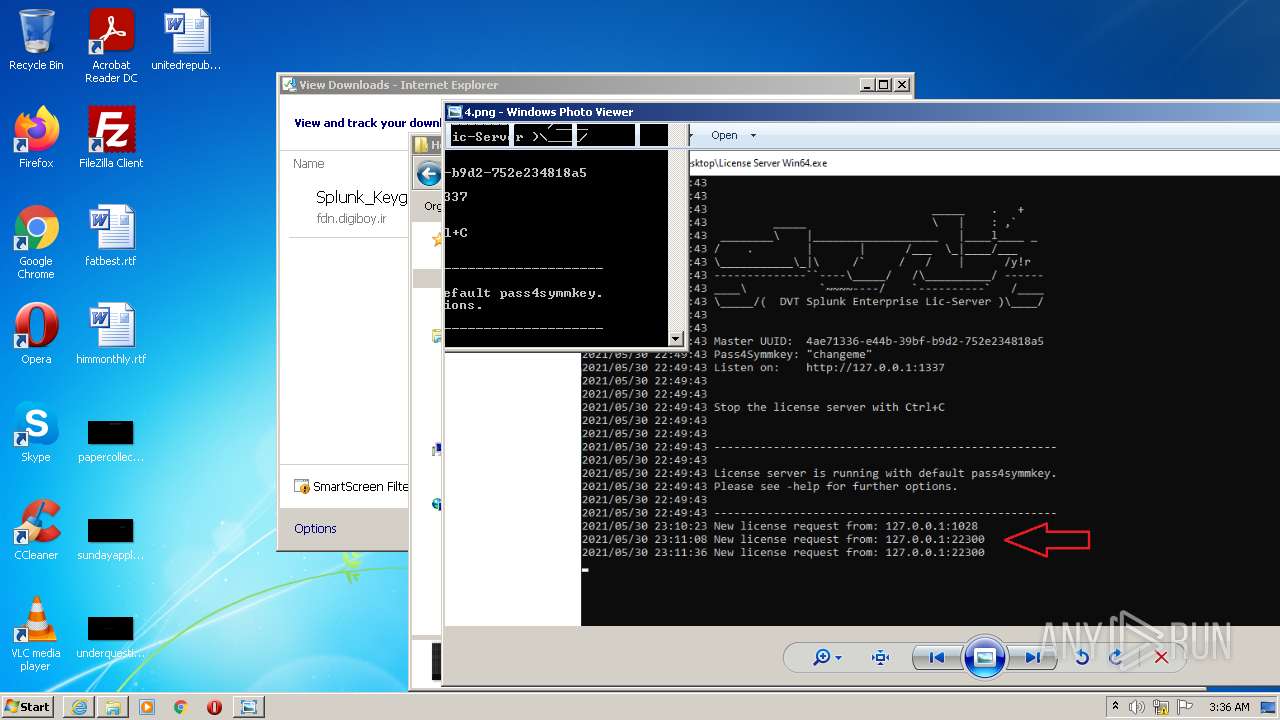Screen dimensions: 1280x720
Task: Select the Firefox desktop icon
Action: 36,138
